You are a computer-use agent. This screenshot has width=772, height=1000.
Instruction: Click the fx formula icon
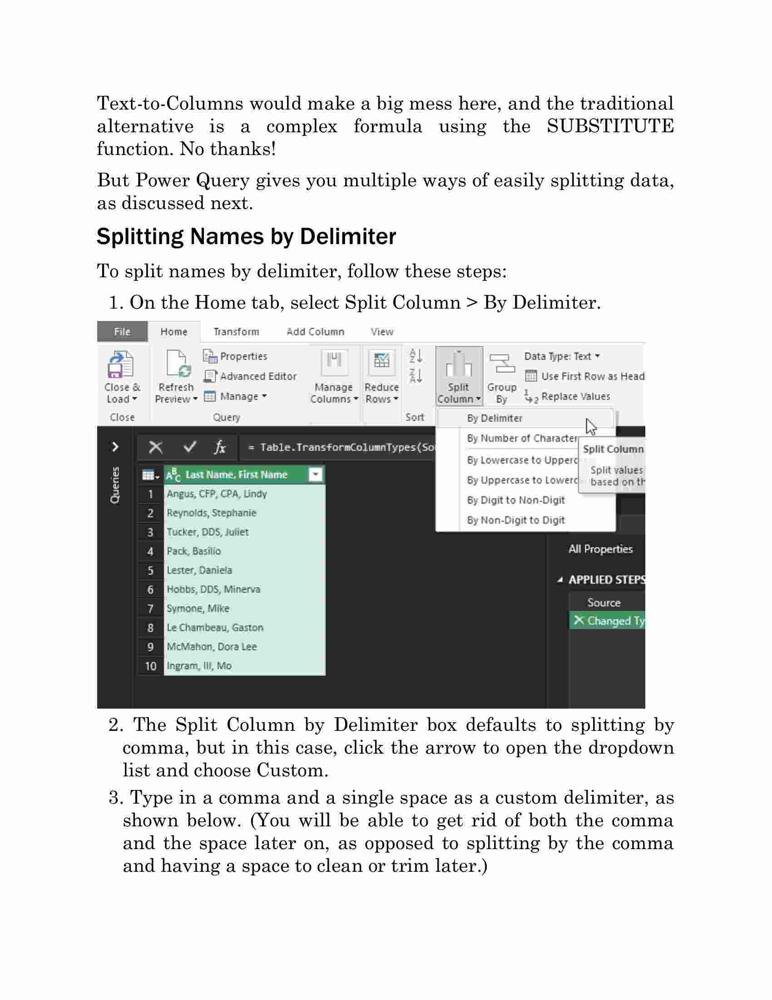pos(220,447)
